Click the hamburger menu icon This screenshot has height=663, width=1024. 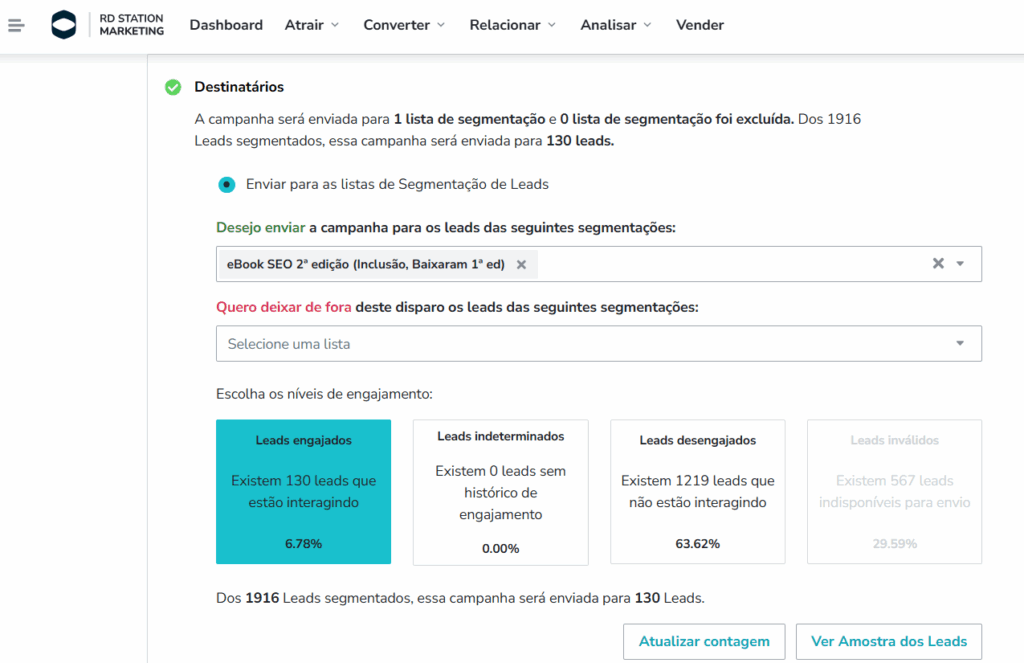(x=15, y=25)
